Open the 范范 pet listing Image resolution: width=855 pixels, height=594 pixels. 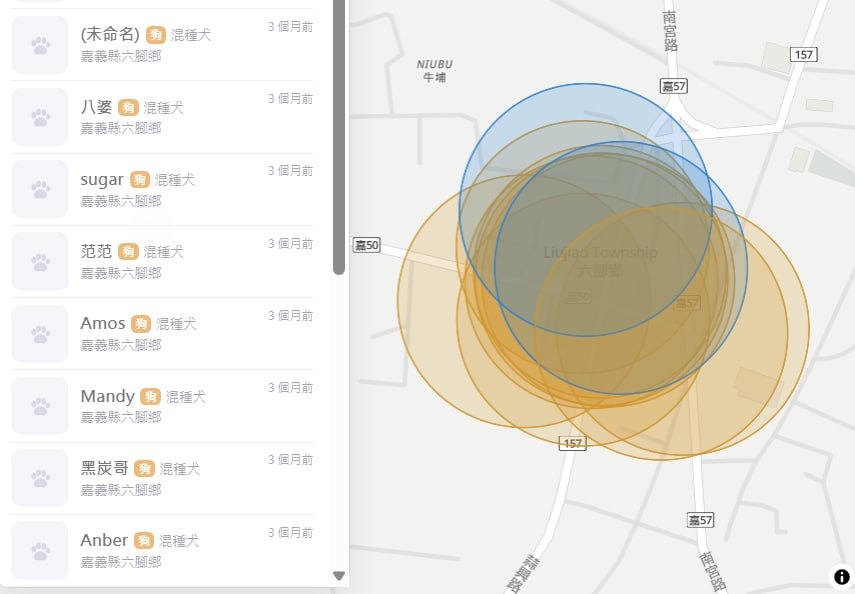162,261
